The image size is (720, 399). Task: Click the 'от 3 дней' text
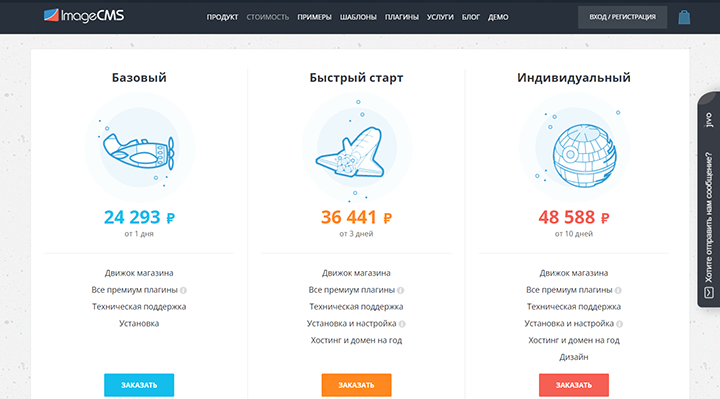pyautogui.click(x=356, y=234)
